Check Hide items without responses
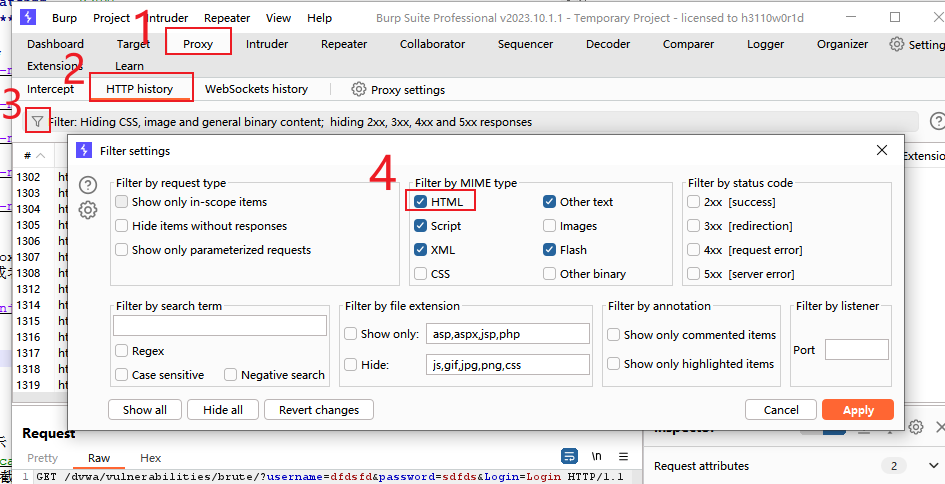Screen dimensions: 945x484 click(x=122, y=226)
